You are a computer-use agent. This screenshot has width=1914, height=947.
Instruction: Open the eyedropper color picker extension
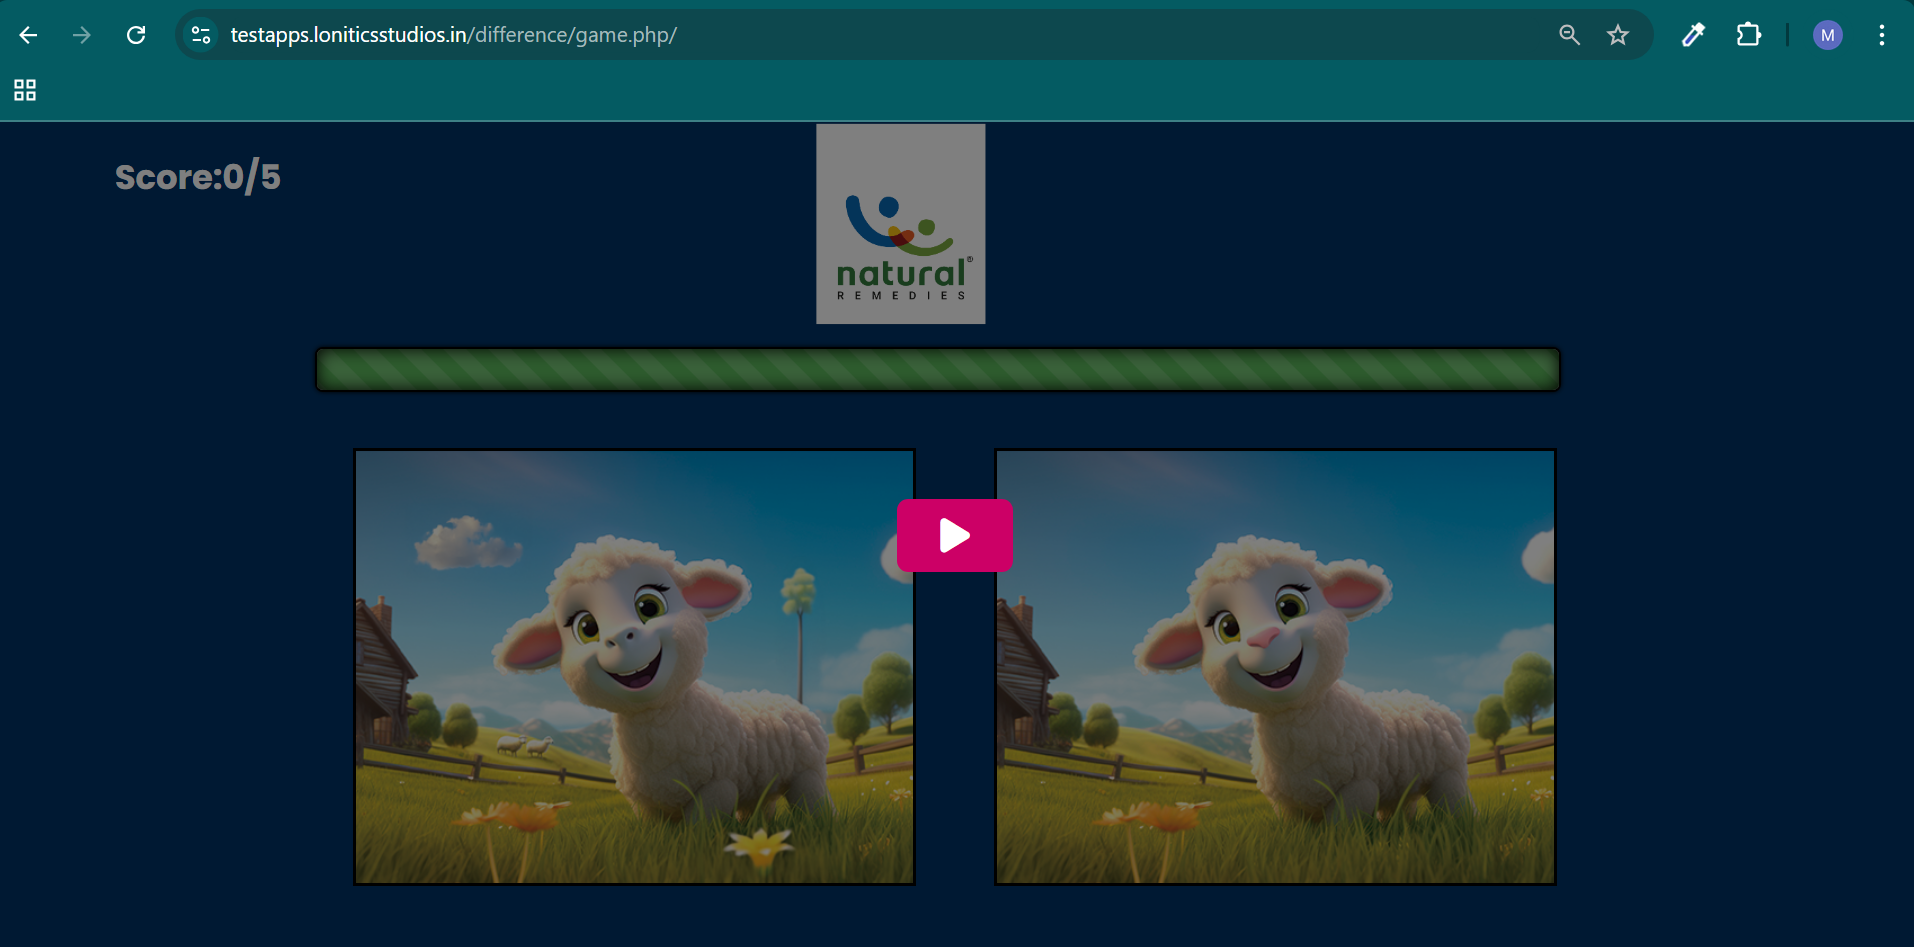pyautogui.click(x=1692, y=35)
